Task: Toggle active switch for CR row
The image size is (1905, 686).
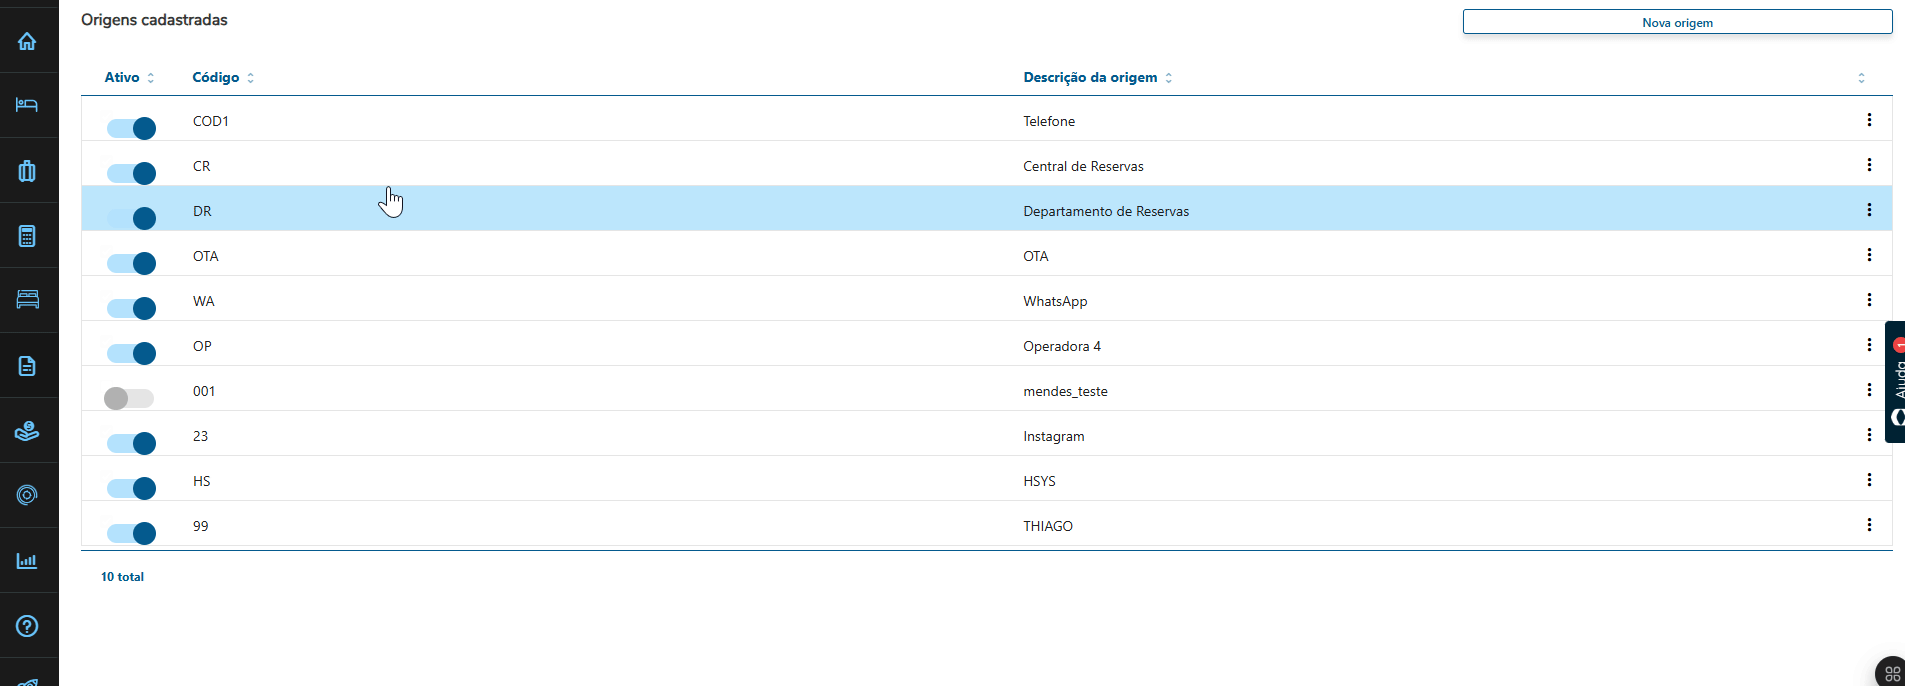Action: click(131, 173)
